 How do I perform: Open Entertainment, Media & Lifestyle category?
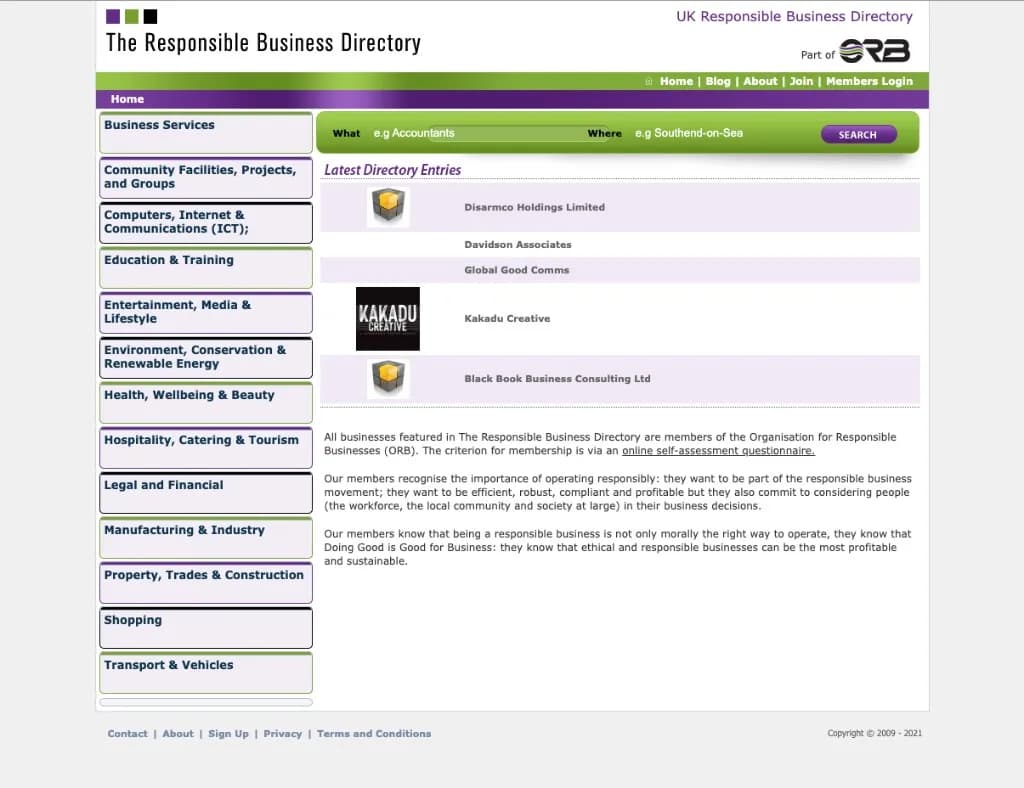coord(206,313)
